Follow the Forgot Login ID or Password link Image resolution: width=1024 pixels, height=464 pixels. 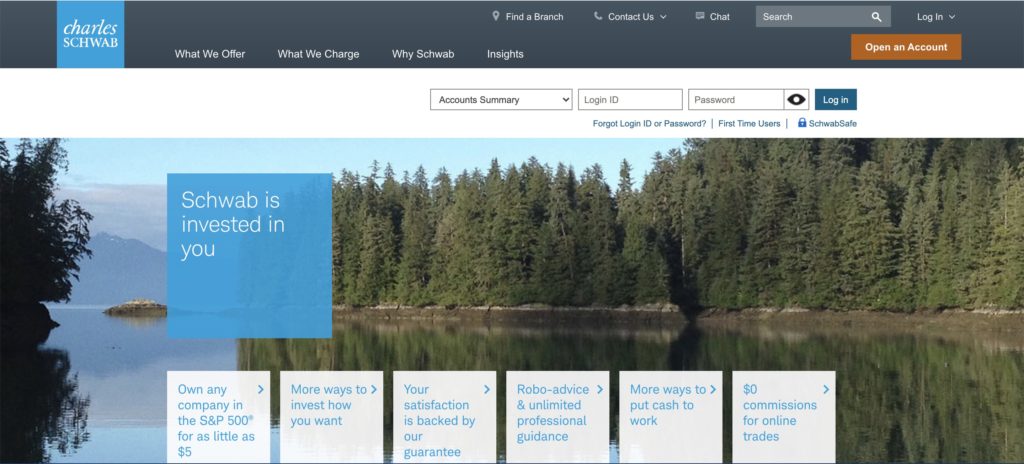pyautogui.click(x=649, y=124)
